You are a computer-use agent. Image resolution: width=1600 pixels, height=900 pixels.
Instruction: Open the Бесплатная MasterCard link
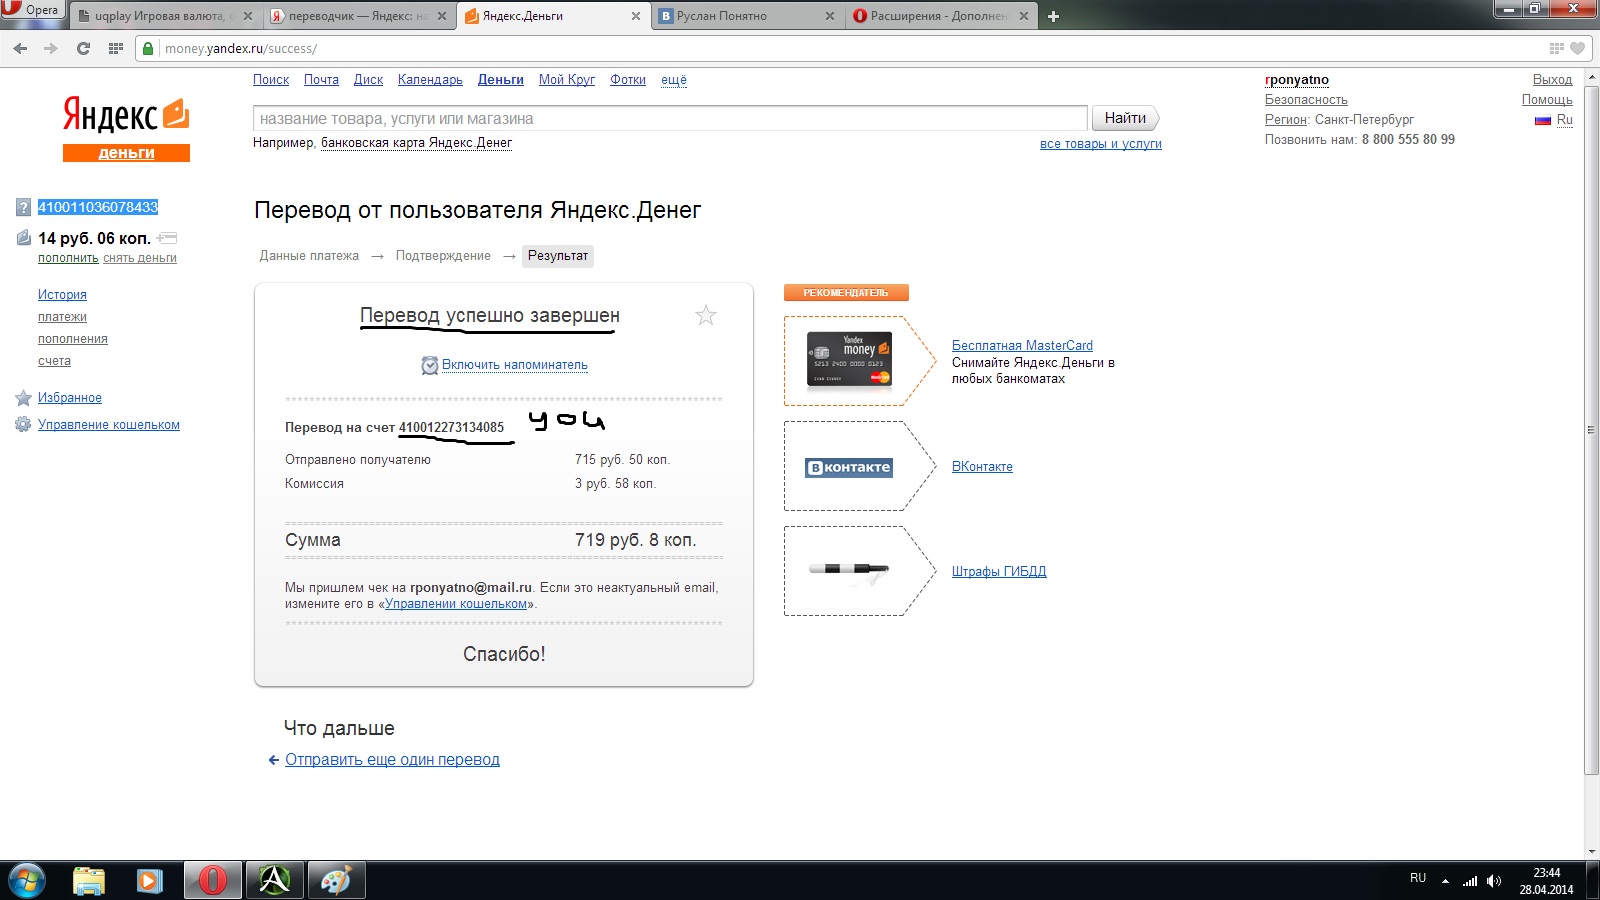(1022, 346)
